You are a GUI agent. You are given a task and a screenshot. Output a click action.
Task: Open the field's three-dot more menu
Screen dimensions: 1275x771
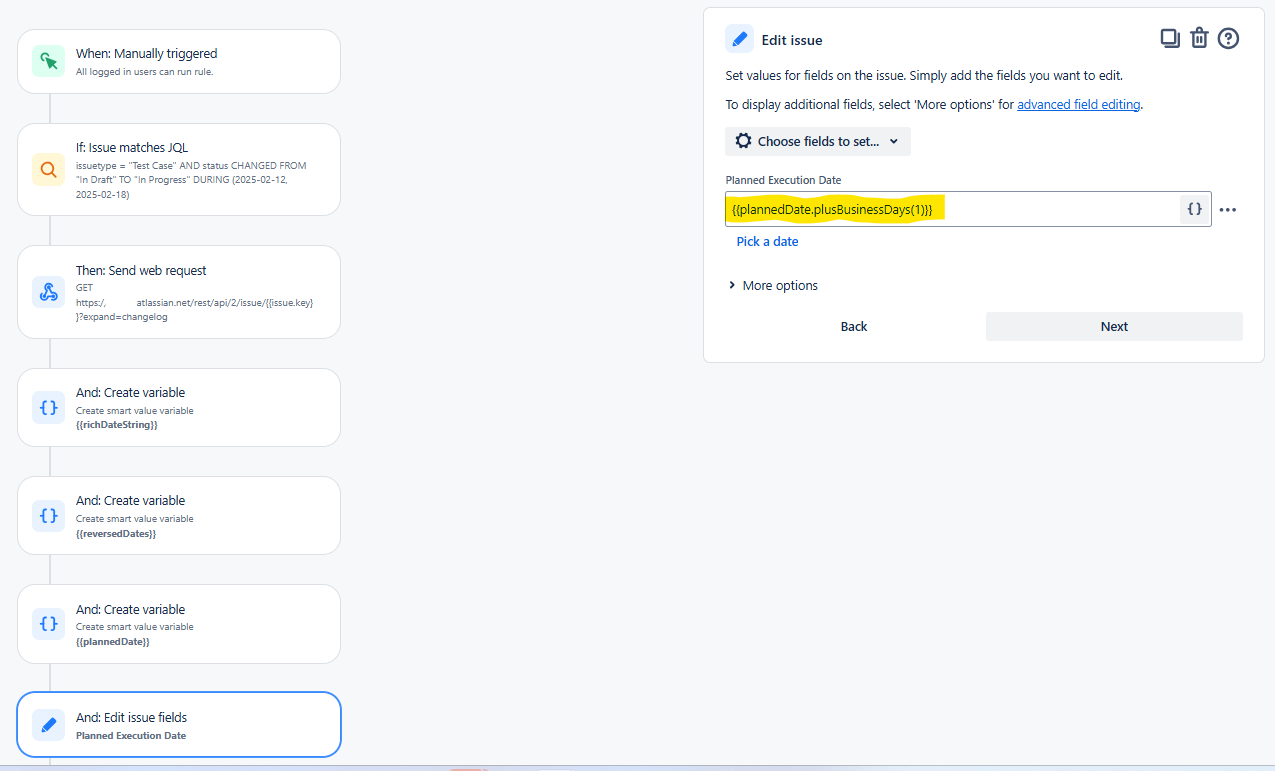tap(1228, 210)
